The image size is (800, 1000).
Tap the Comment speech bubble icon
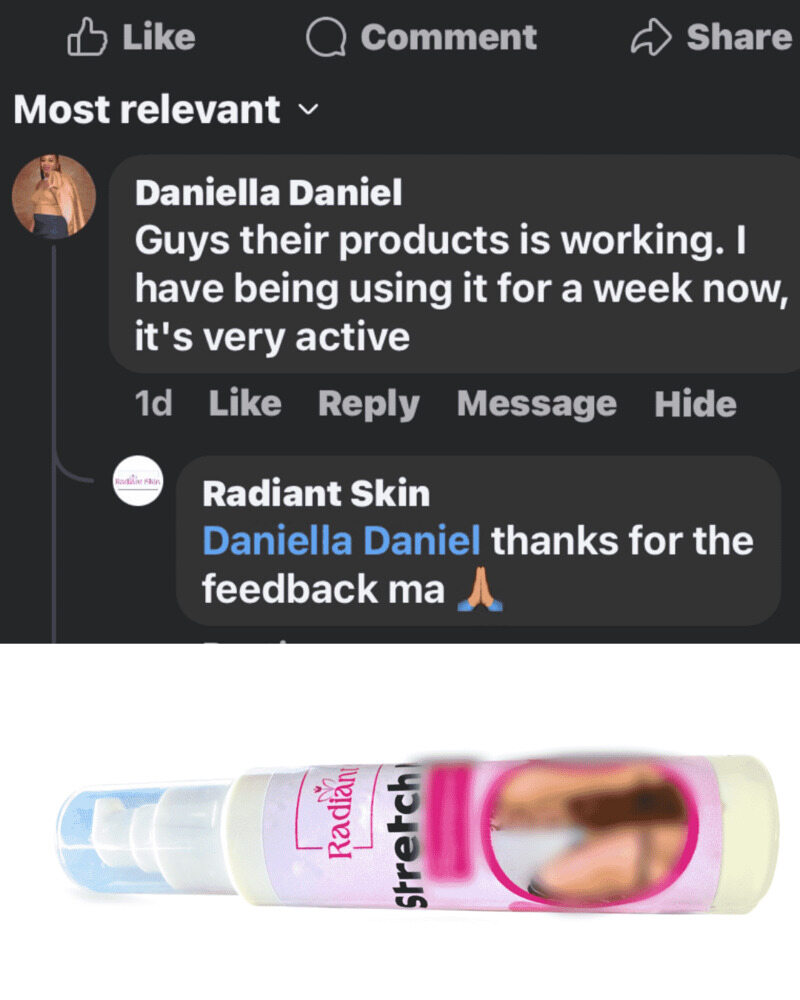tap(326, 37)
